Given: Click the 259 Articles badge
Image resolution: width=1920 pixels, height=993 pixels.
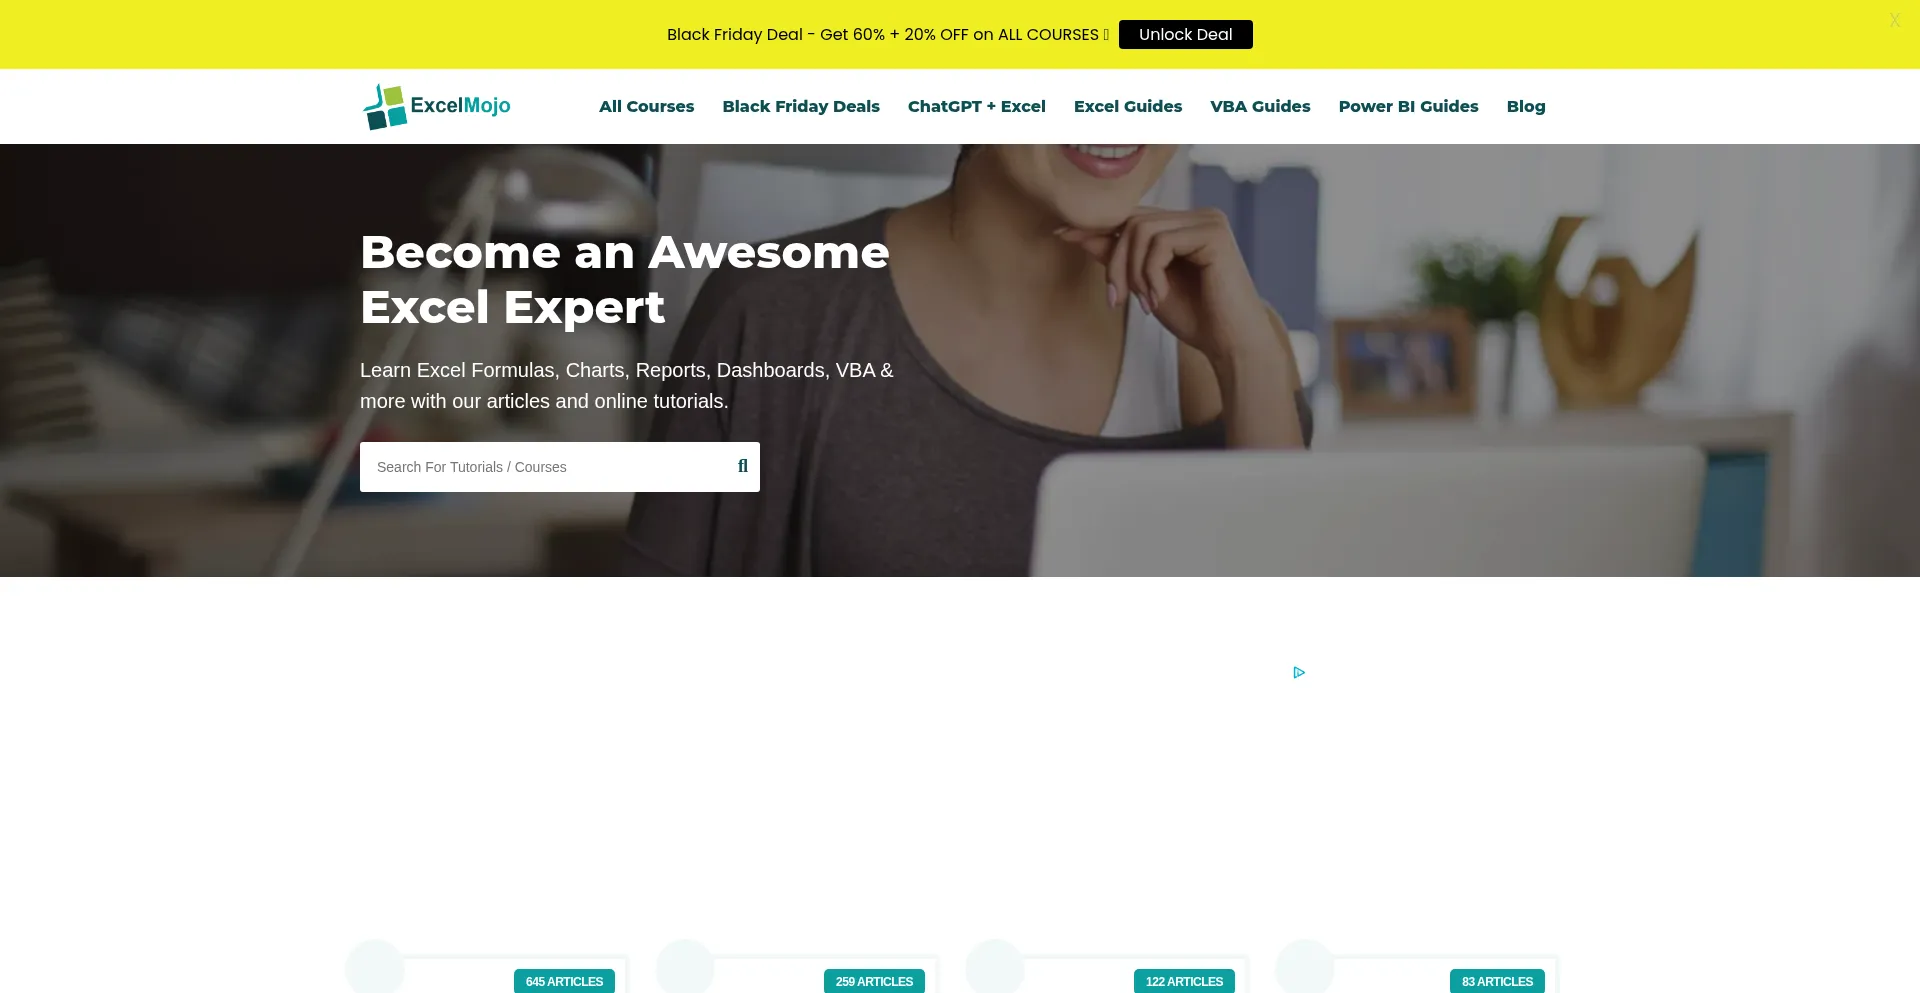Looking at the screenshot, I should coord(874,981).
